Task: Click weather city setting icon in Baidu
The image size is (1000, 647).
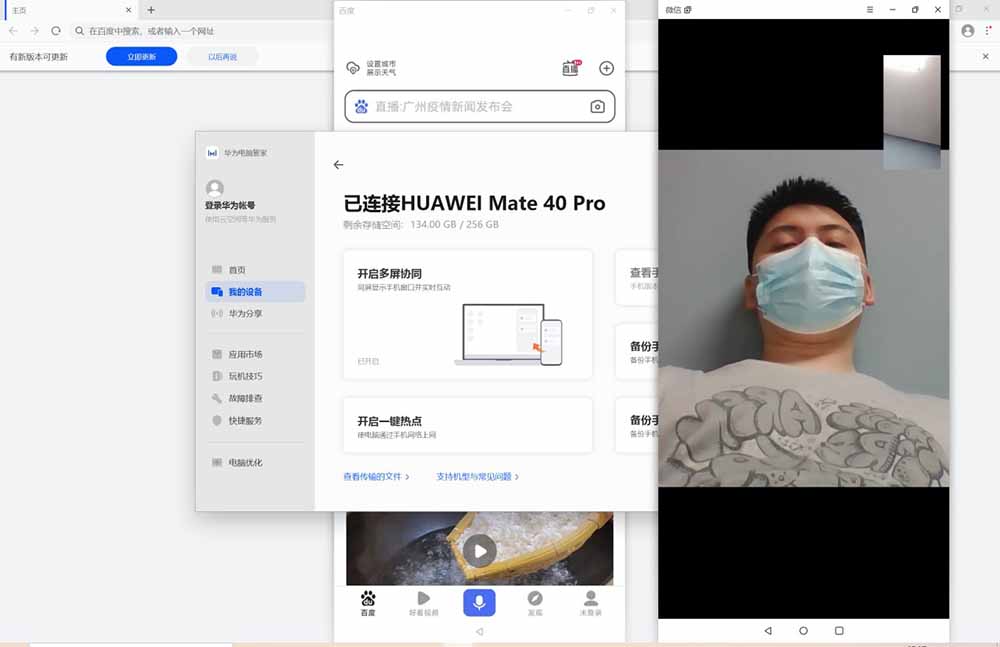Action: point(353,68)
